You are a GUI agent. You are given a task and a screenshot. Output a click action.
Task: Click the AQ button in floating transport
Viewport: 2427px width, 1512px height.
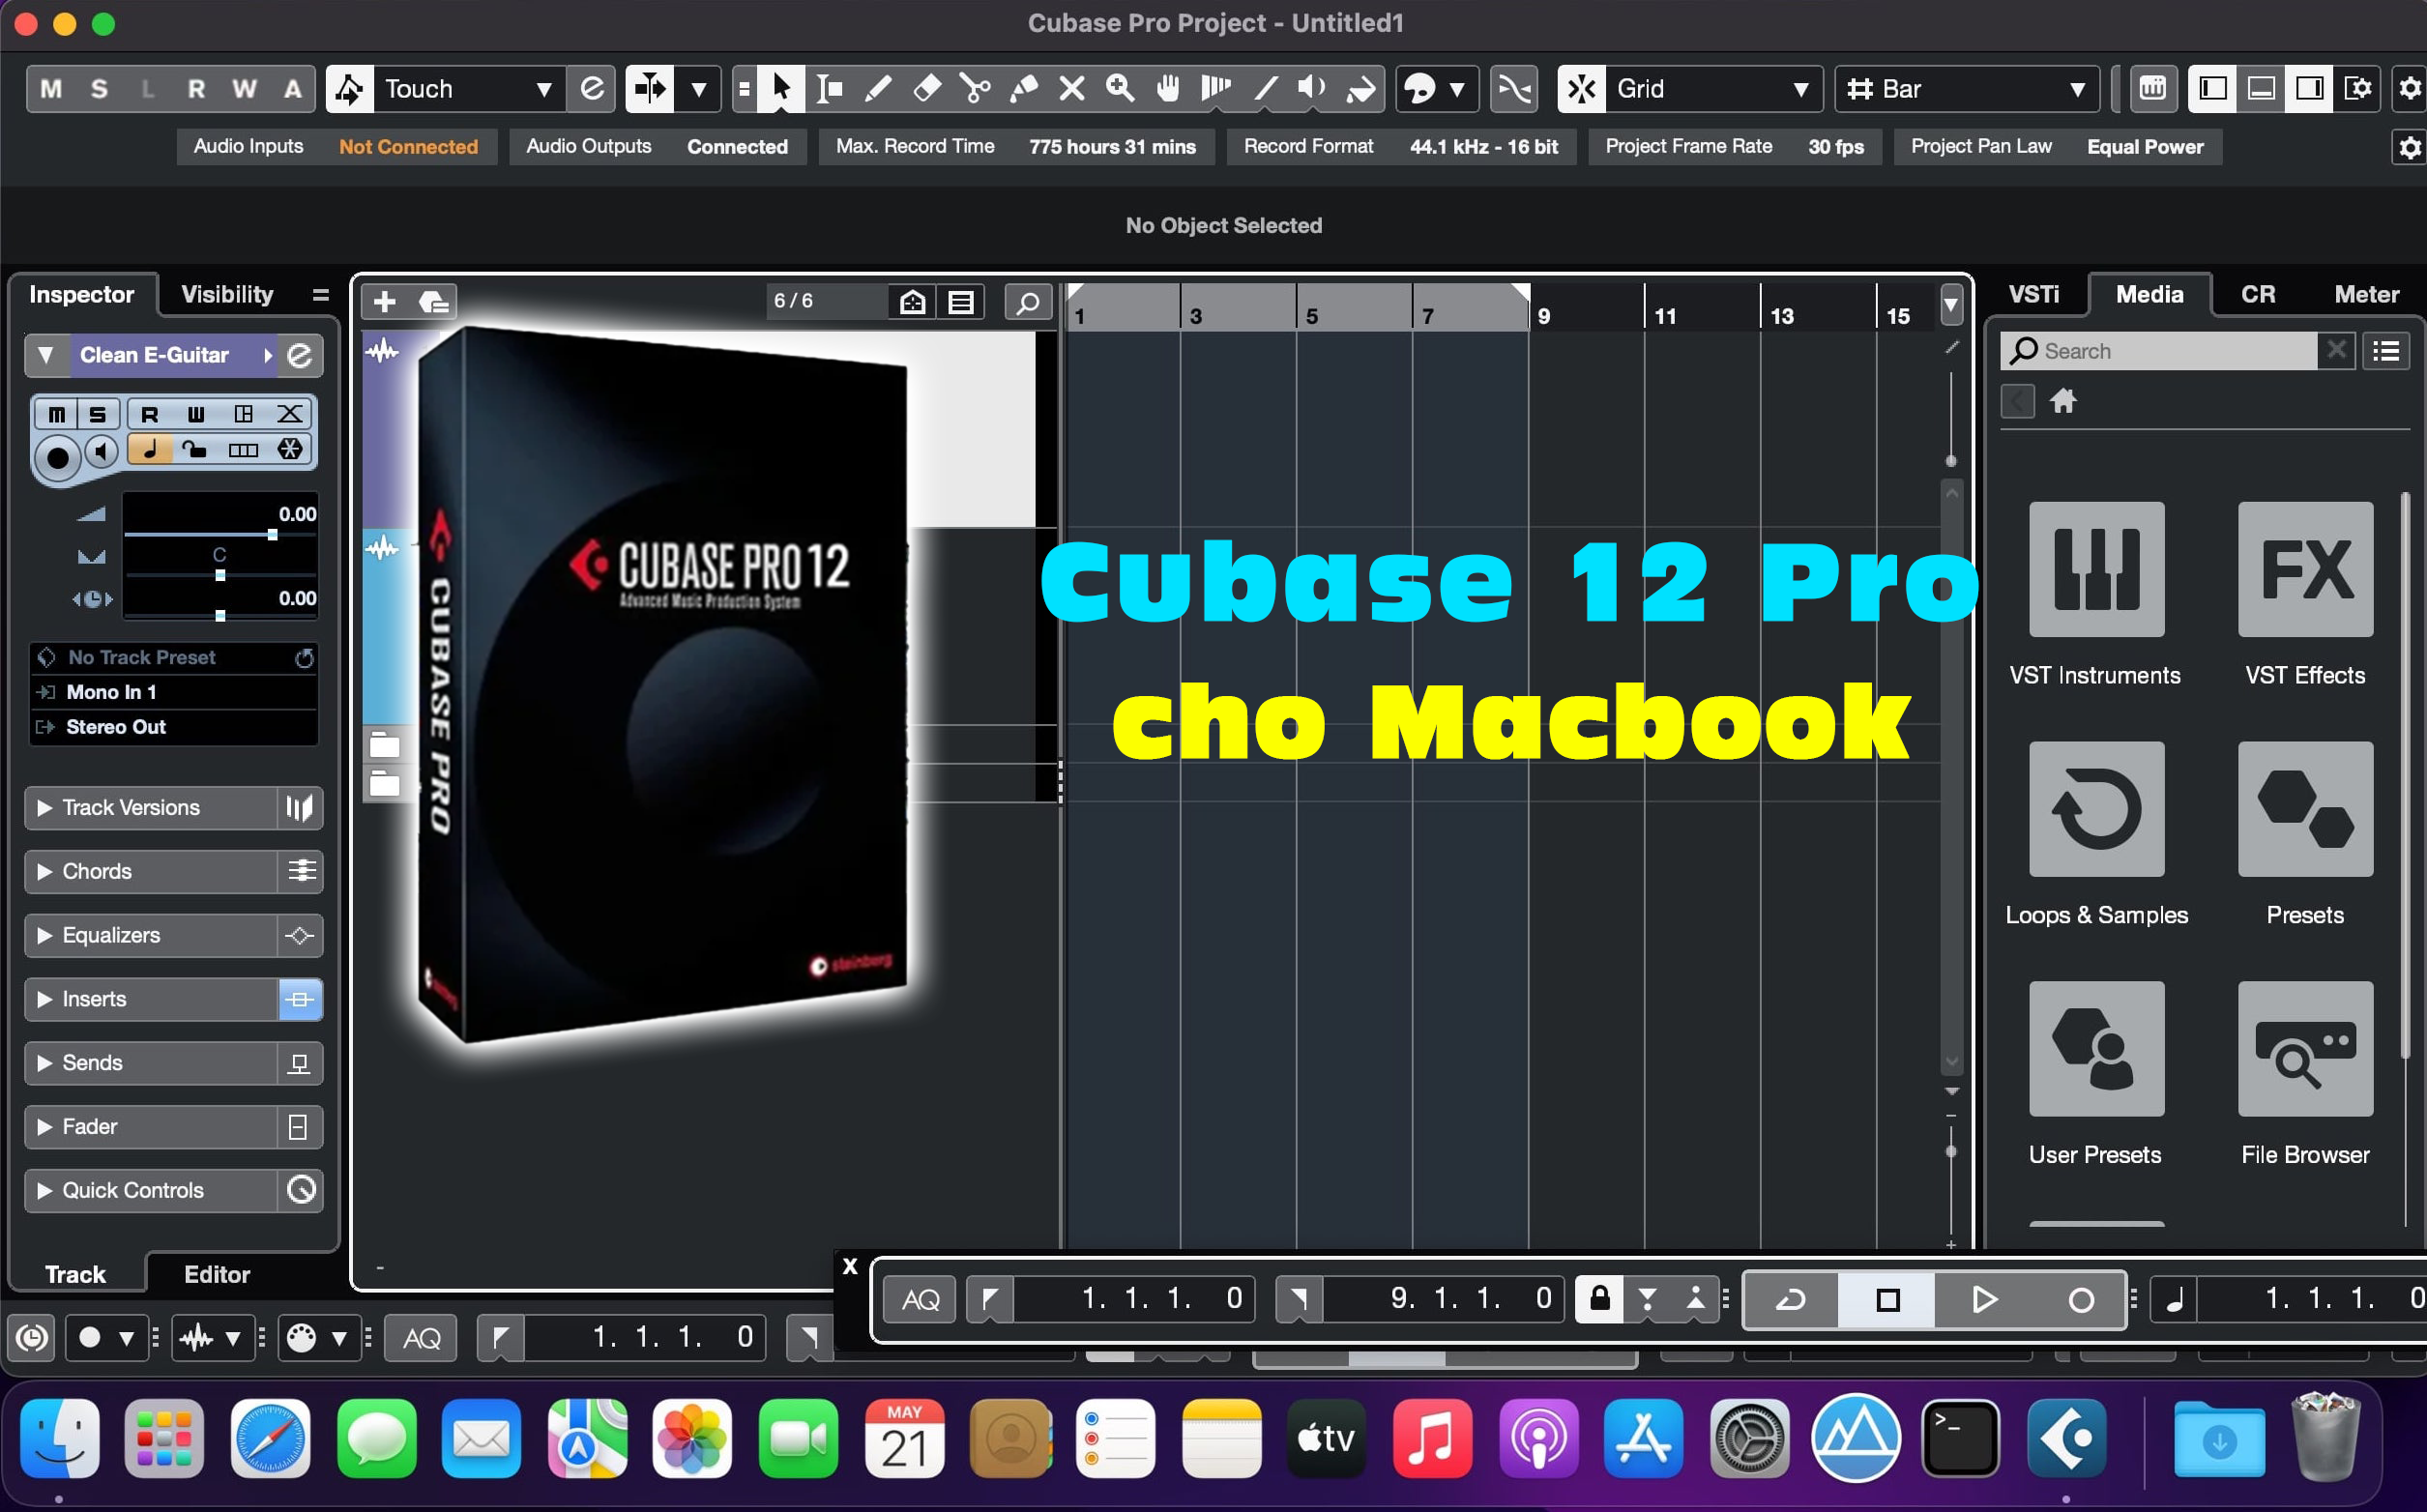pyautogui.click(x=920, y=1299)
